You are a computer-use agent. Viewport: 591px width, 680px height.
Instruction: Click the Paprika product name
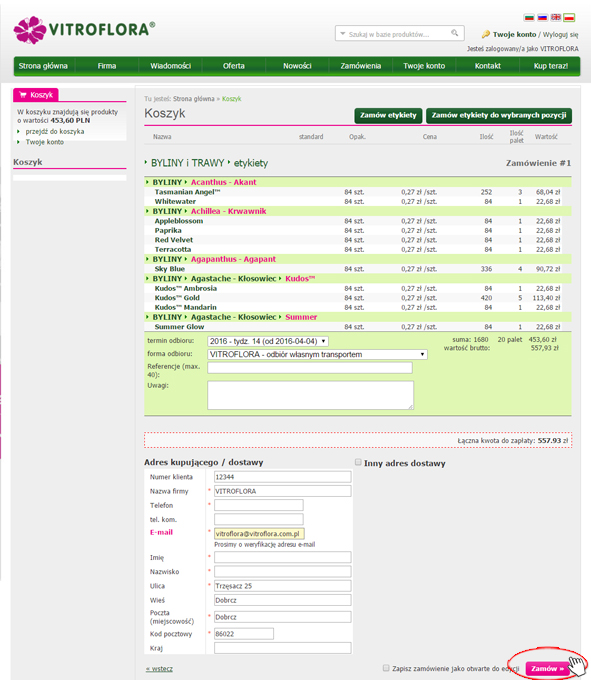click(x=168, y=231)
